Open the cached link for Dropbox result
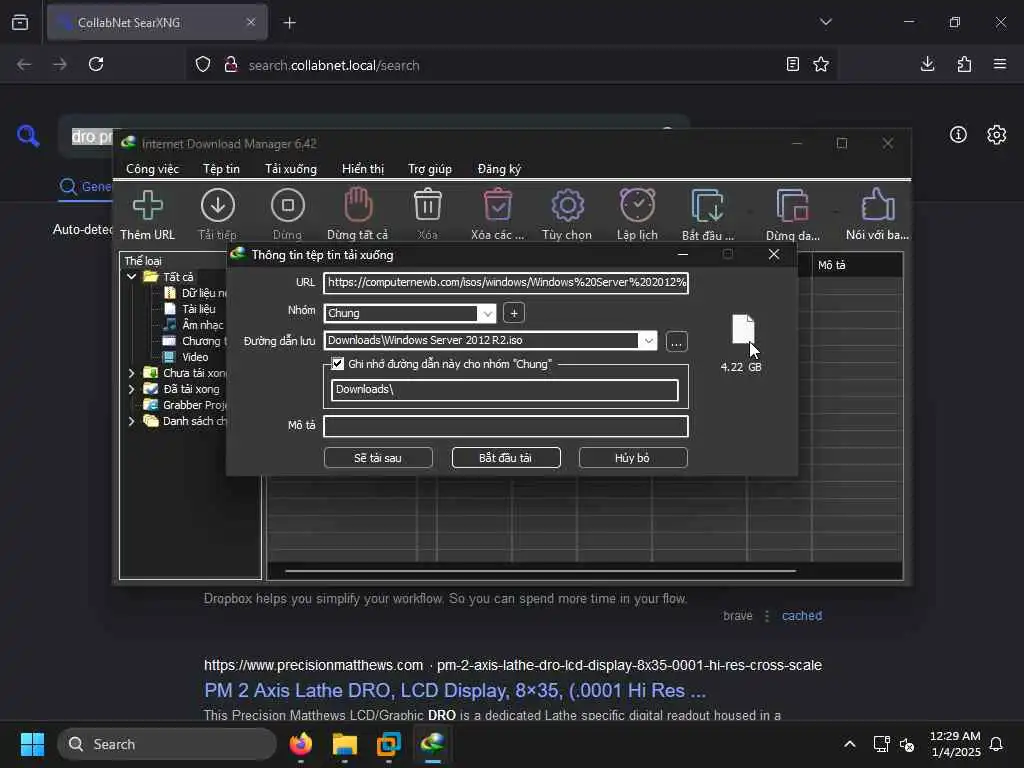This screenshot has height=768, width=1024. coord(802,616)
